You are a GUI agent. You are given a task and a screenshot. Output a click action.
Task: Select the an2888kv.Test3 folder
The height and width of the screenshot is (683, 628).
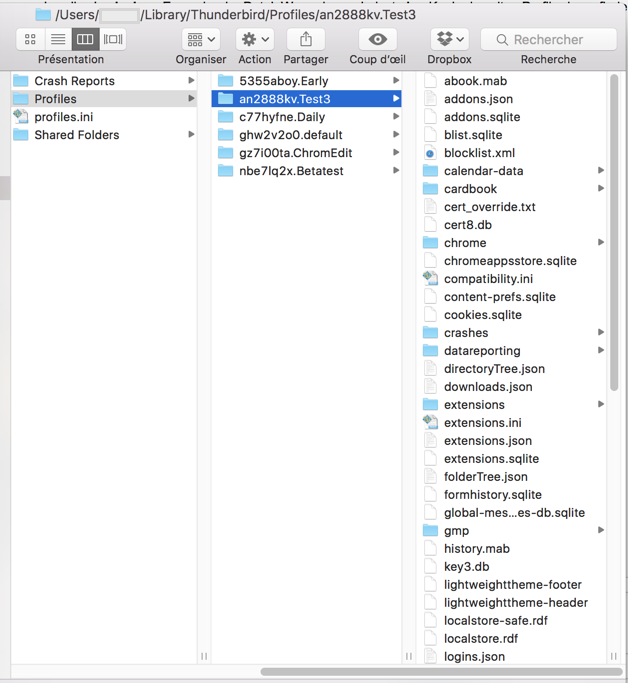pos(306,99)
